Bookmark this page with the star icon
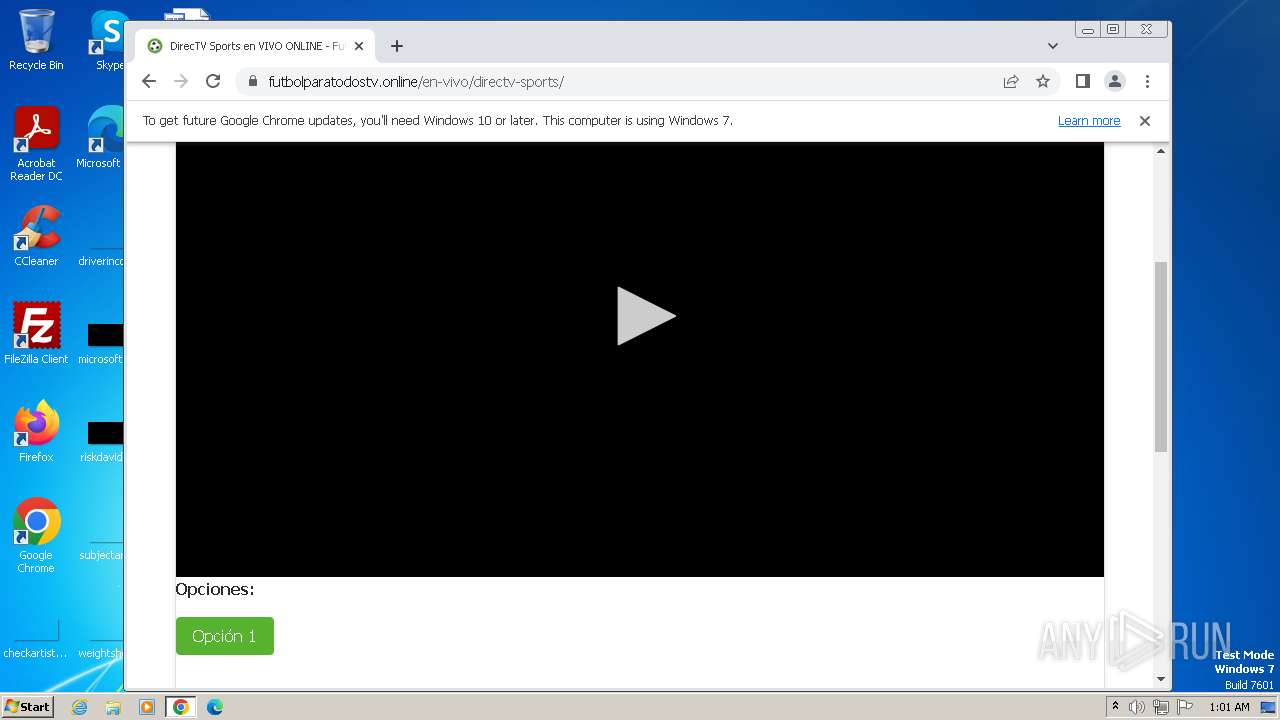The height and width of the screenshot is (720, 1280). (1043, 82)
